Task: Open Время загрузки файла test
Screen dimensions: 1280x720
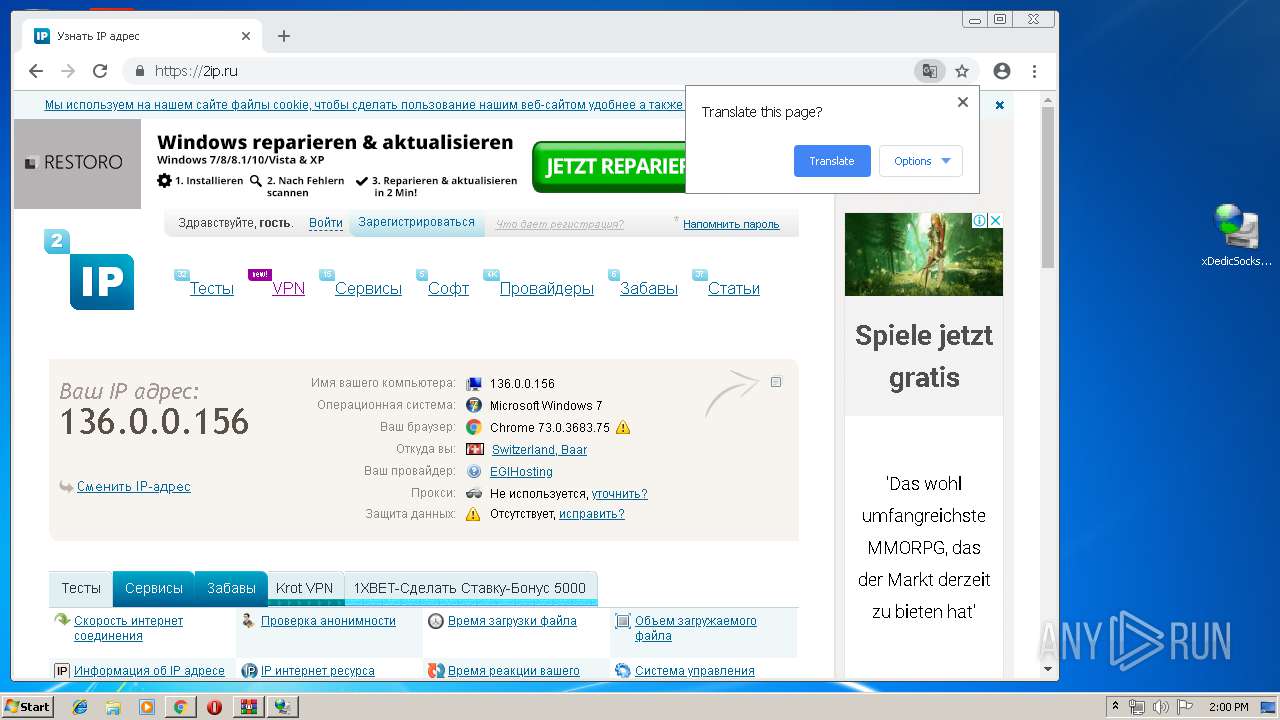Action: click(512, 621)
